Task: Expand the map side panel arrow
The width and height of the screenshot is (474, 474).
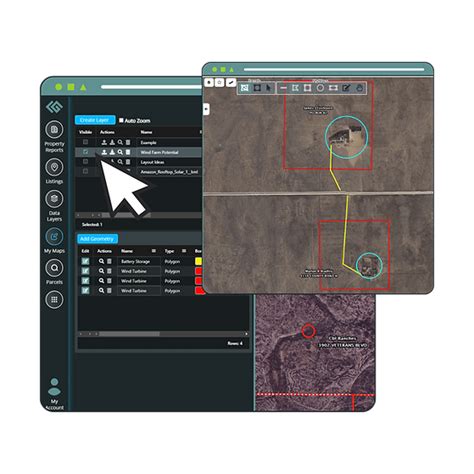Action: [x=206, y=109]
